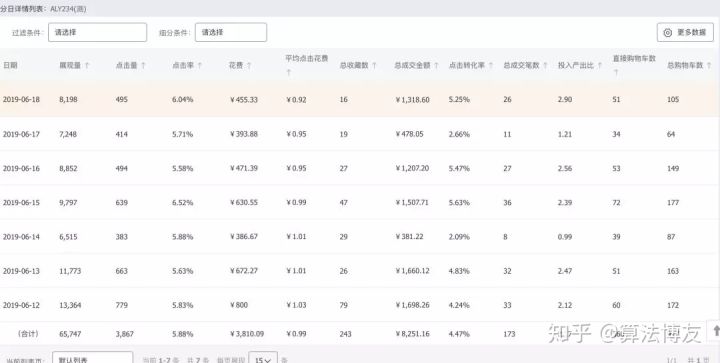Image resolution: width=720 pixels, height=363 pixels.
Task: Click conversion rate 5.25%
Action: 459,100
